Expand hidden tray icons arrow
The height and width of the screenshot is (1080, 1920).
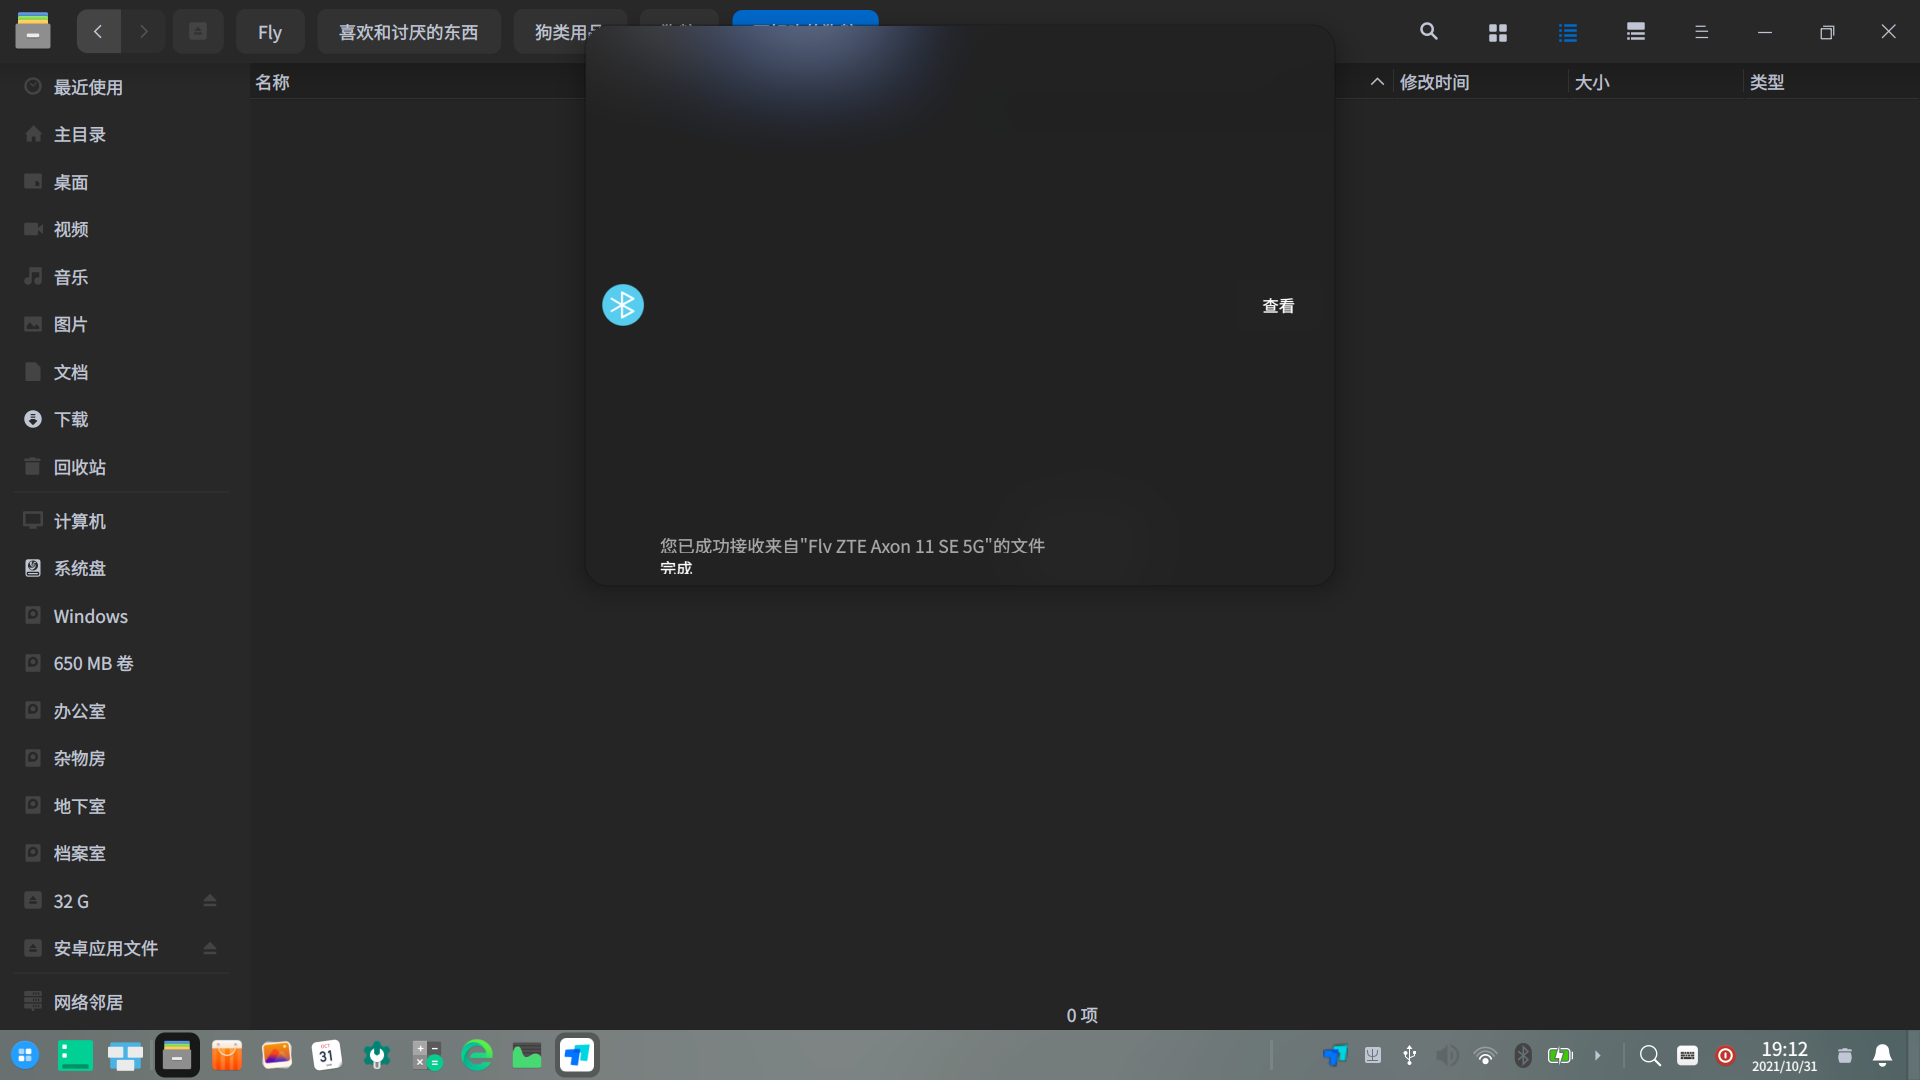[x=1597, y=1055]
